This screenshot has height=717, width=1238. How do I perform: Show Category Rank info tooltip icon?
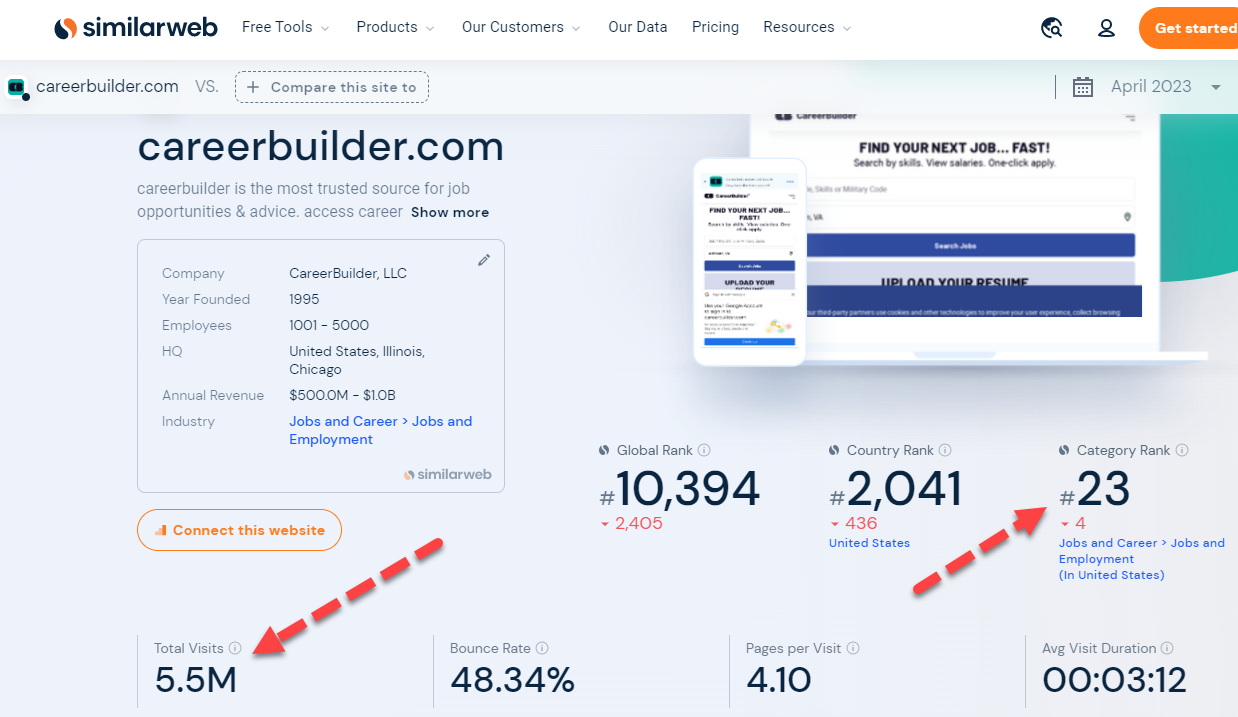(x=1182, y=451)
